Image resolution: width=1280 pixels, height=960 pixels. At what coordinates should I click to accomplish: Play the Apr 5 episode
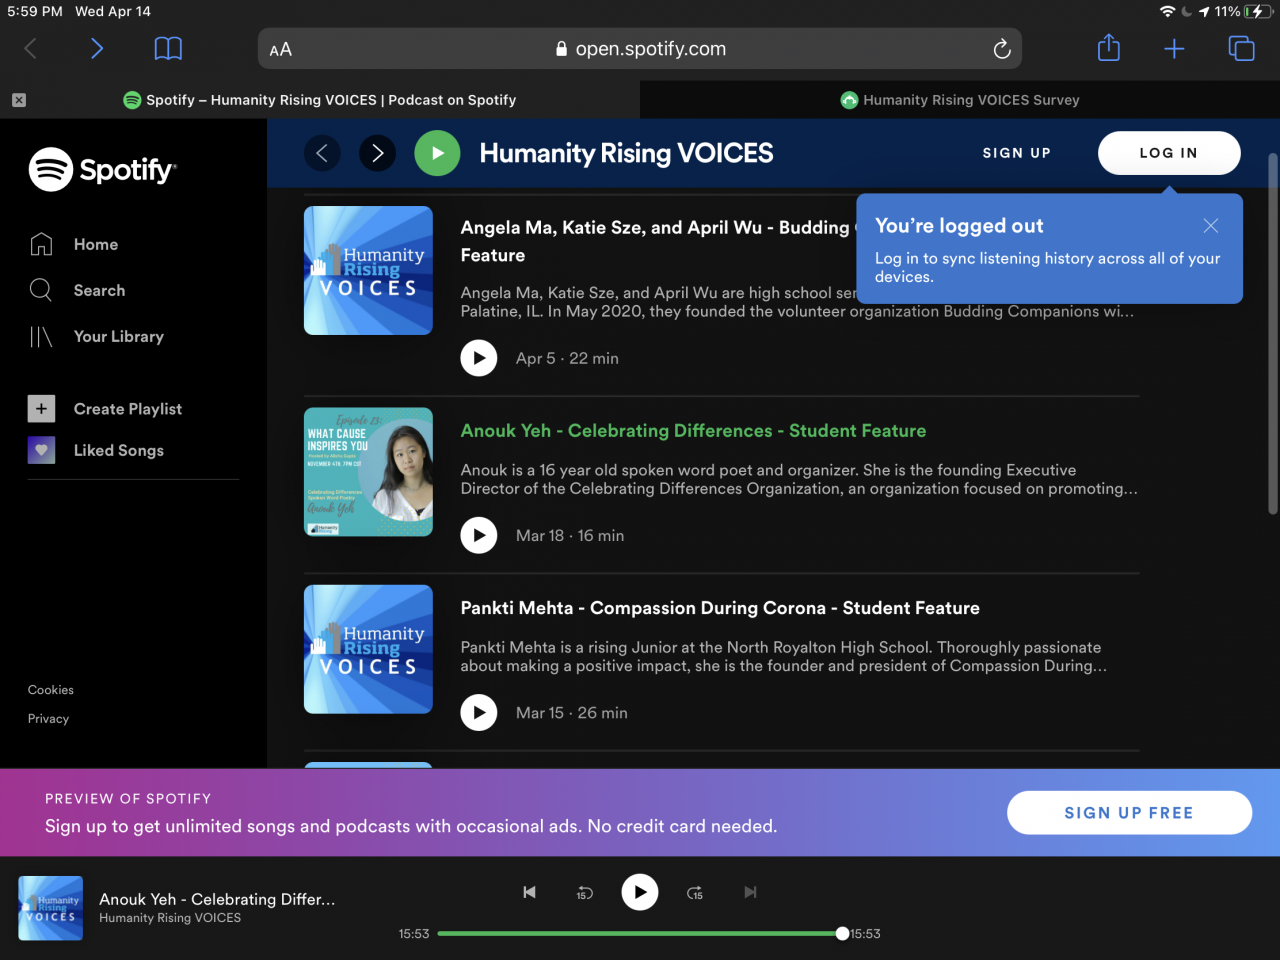(x=479, y=358)
